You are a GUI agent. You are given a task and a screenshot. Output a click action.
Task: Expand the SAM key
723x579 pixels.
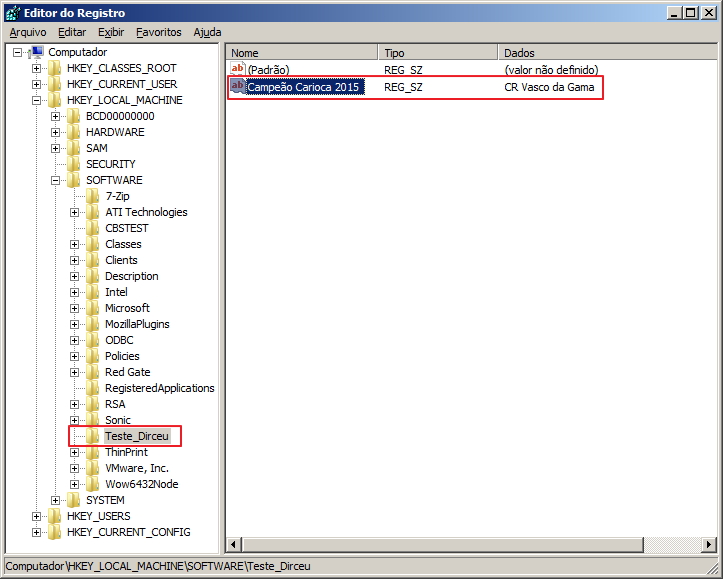tap(55, 148)
